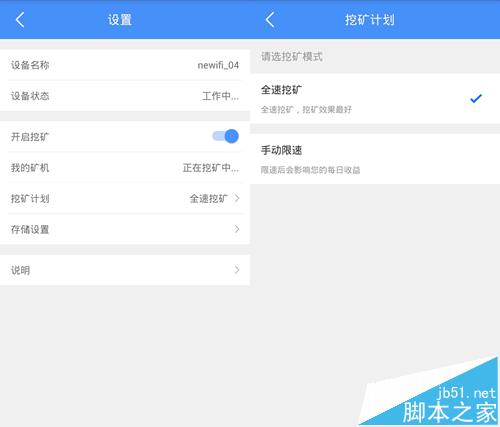Image resolution: width=500 pixels, height=427 pixels.
Task: Select the 全速挖矿 mining mode
Action: coord(375,99)
